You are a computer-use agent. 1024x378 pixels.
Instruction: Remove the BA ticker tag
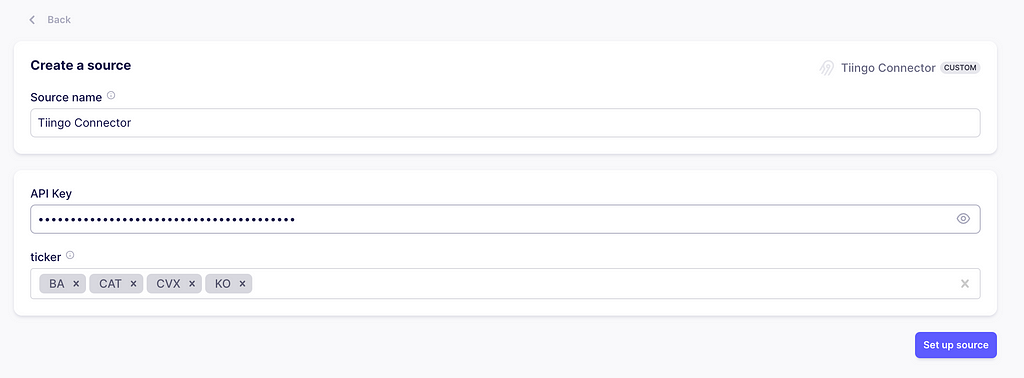76,284
